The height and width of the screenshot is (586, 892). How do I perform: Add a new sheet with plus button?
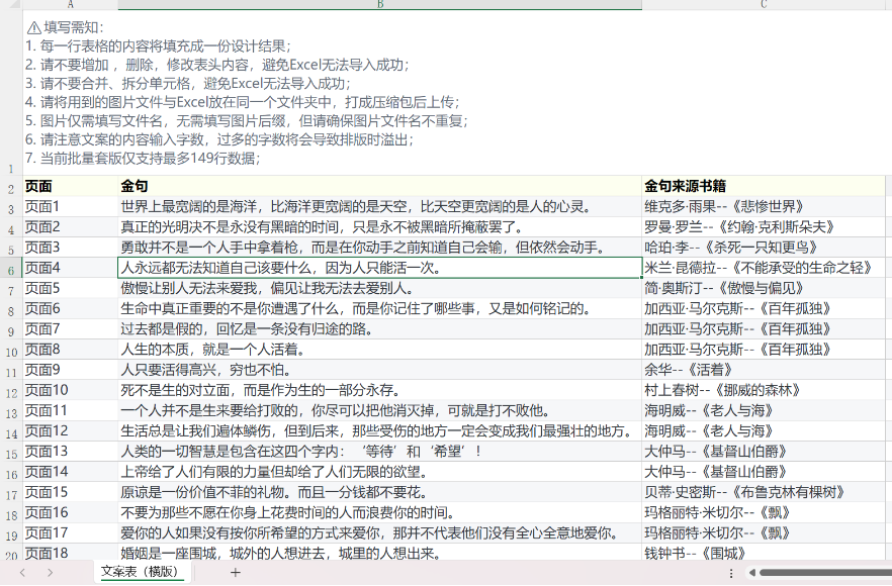coord(236,572)
